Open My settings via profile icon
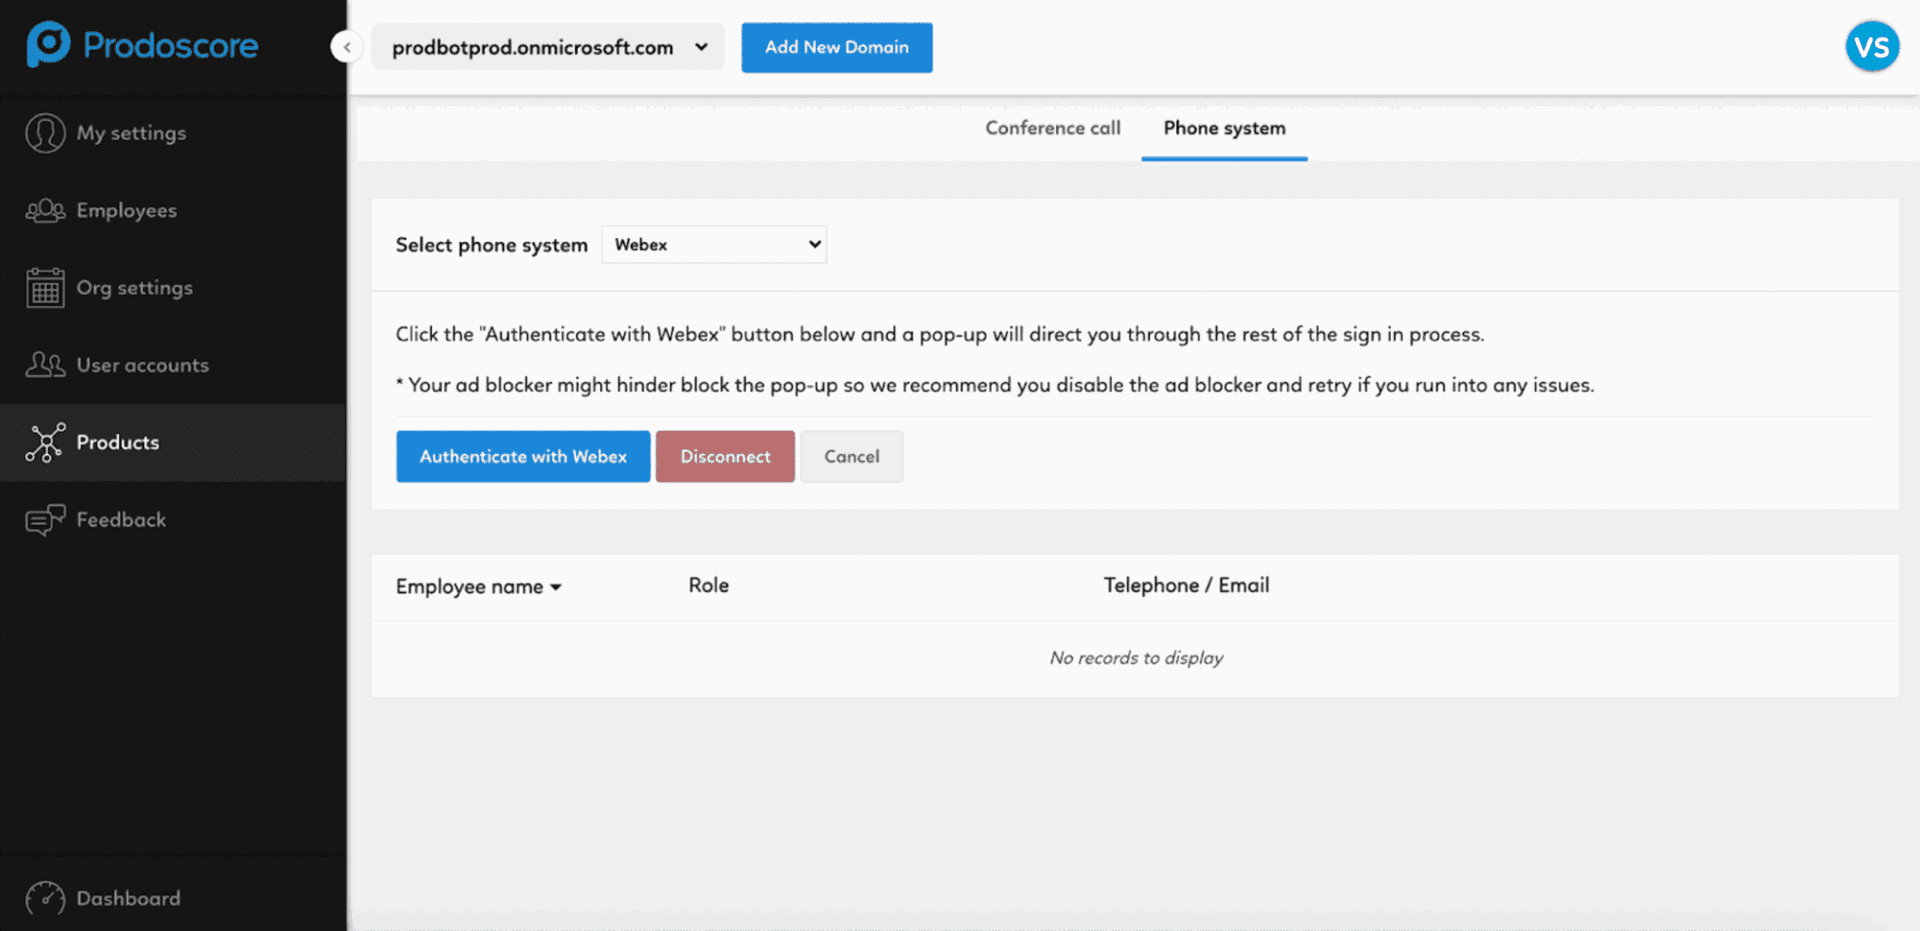1920x931 pixels. [45, 133]
